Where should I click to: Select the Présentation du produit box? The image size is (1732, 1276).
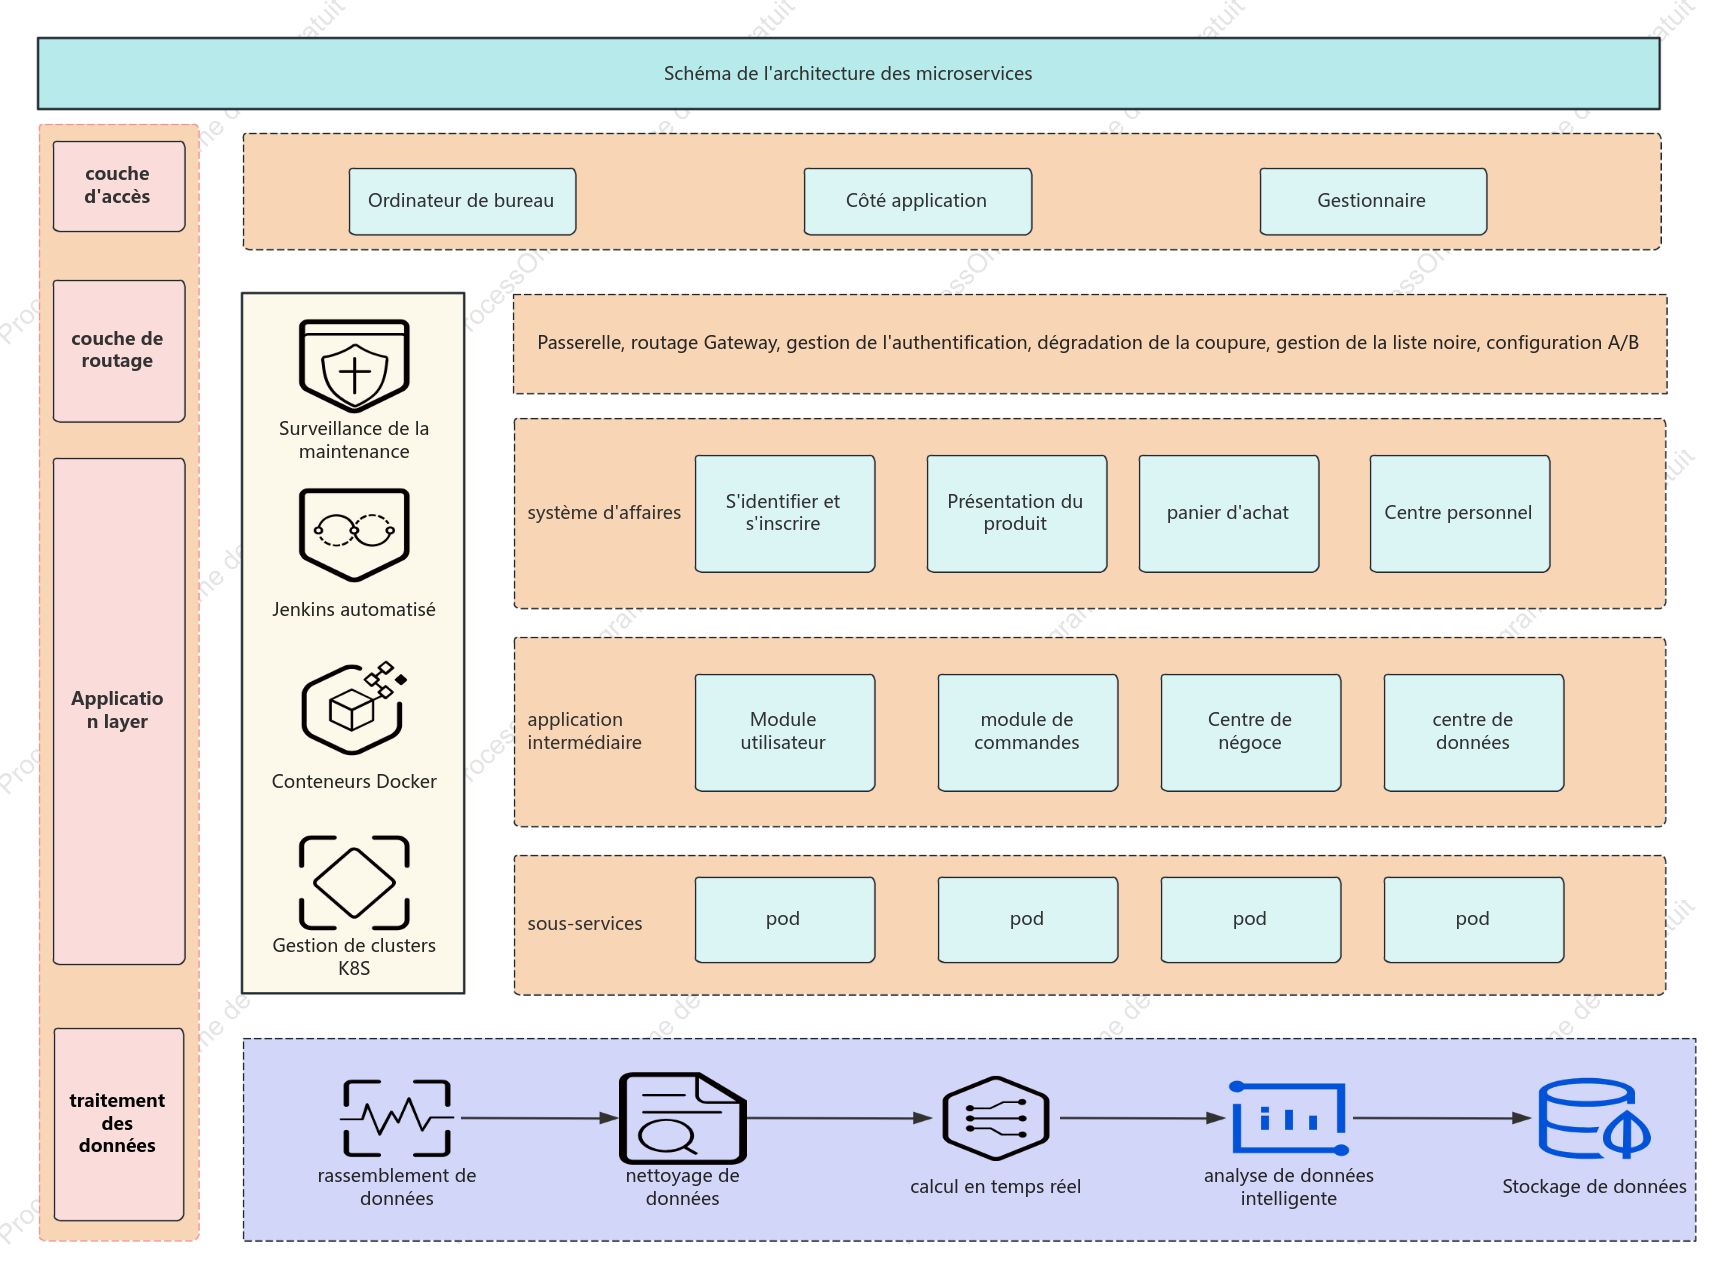point(1017,514)
